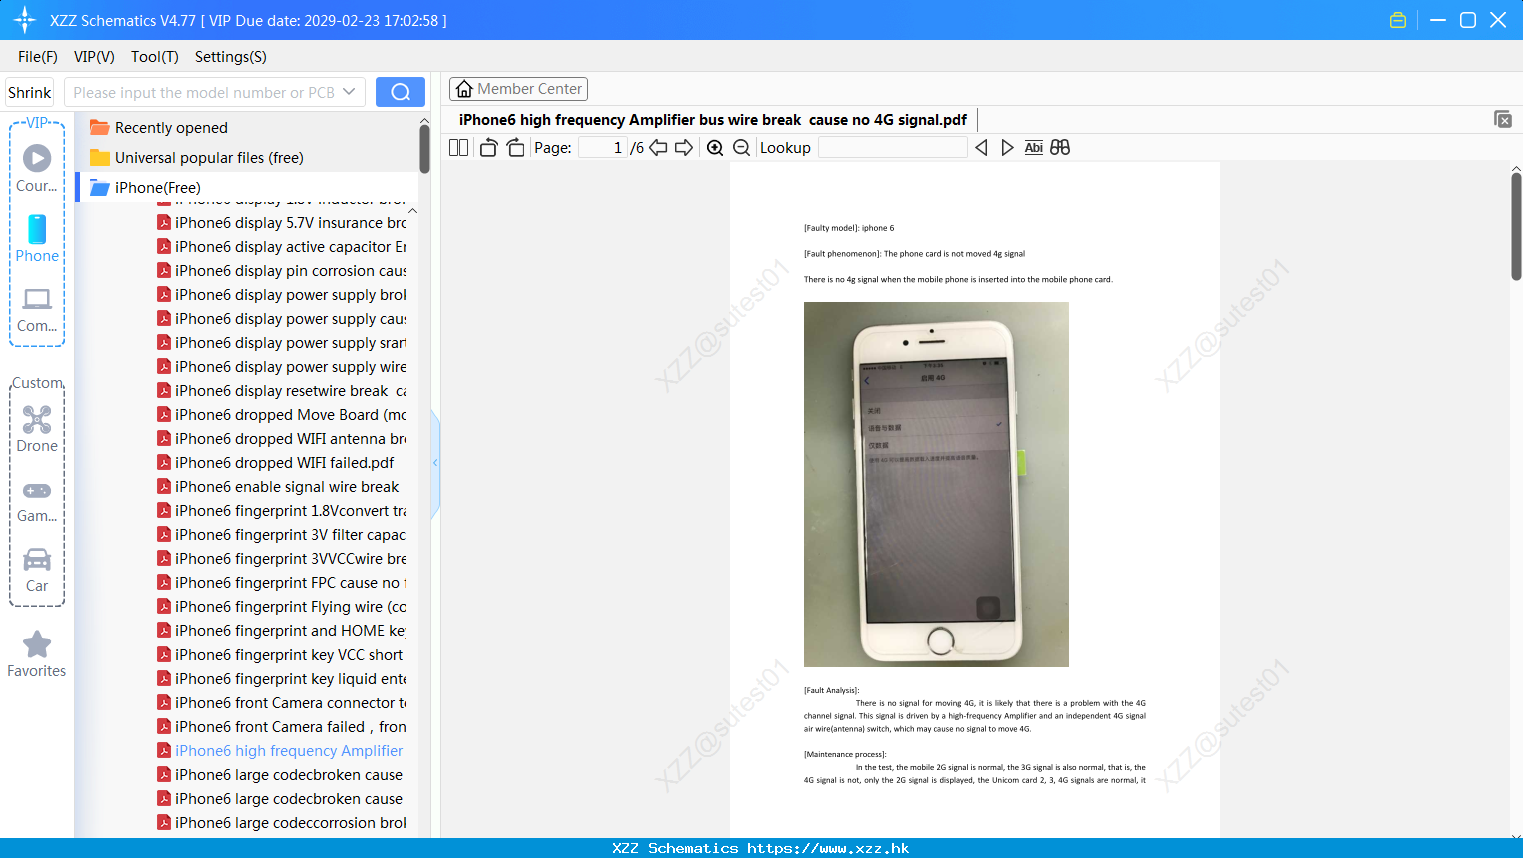Find next lookup match triangle
This screenshot has width=1523, height=858.
[1007, 148]
